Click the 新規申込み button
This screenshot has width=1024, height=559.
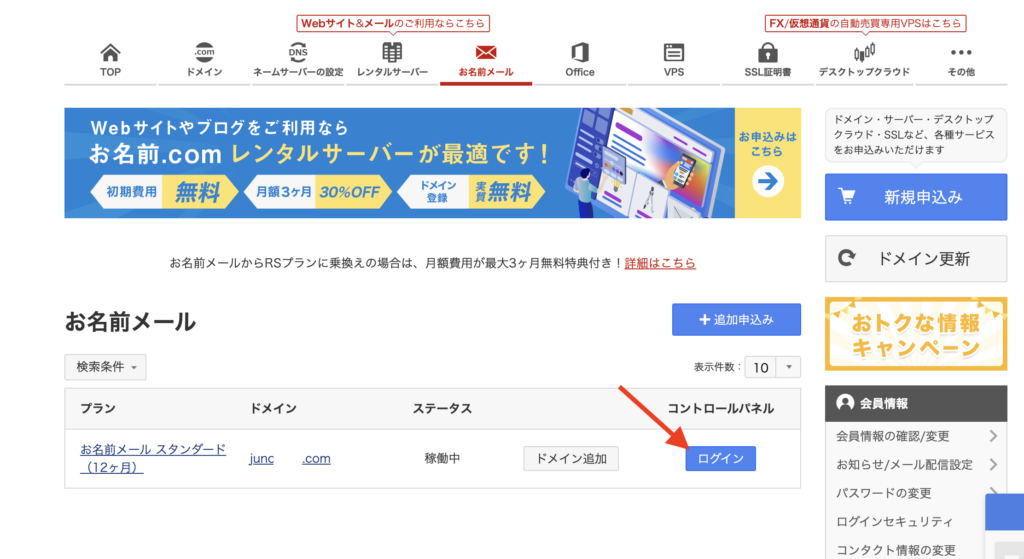coord(916,197)
